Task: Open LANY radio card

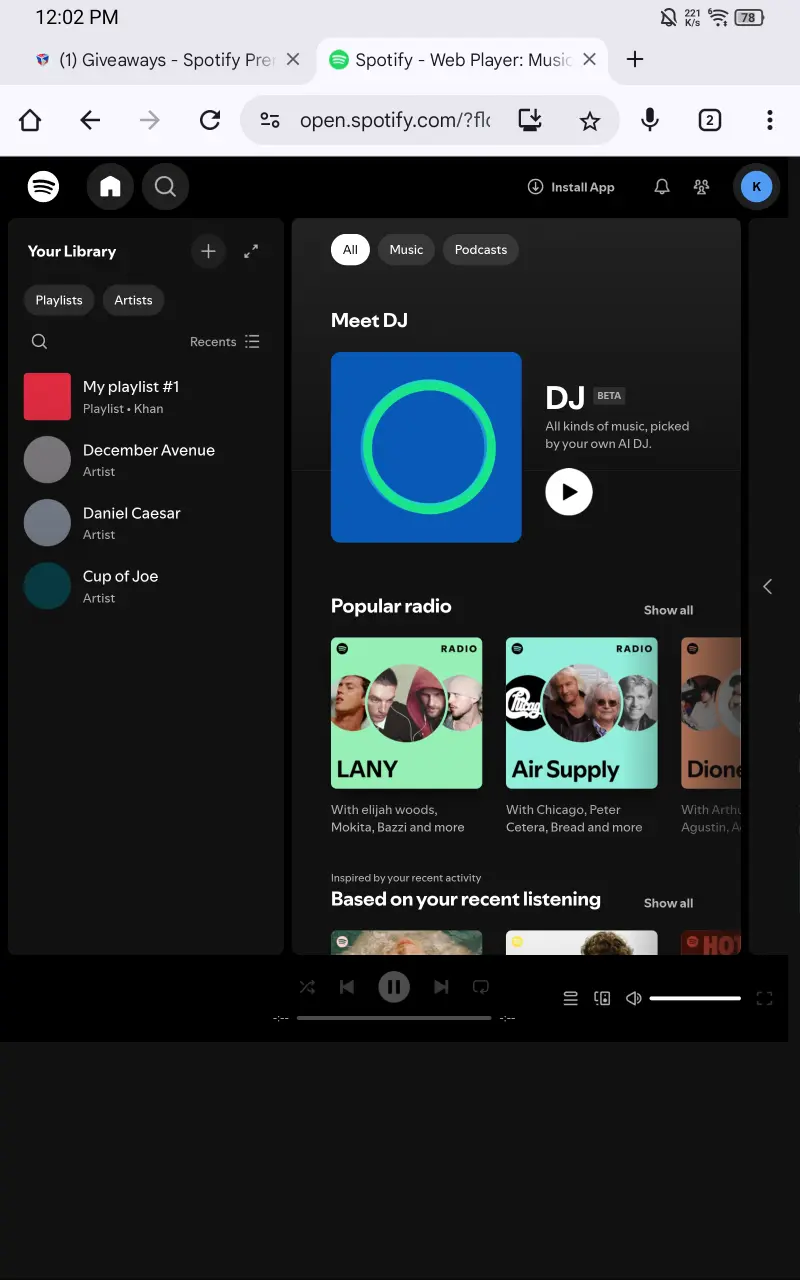Action: coord(407,737)
